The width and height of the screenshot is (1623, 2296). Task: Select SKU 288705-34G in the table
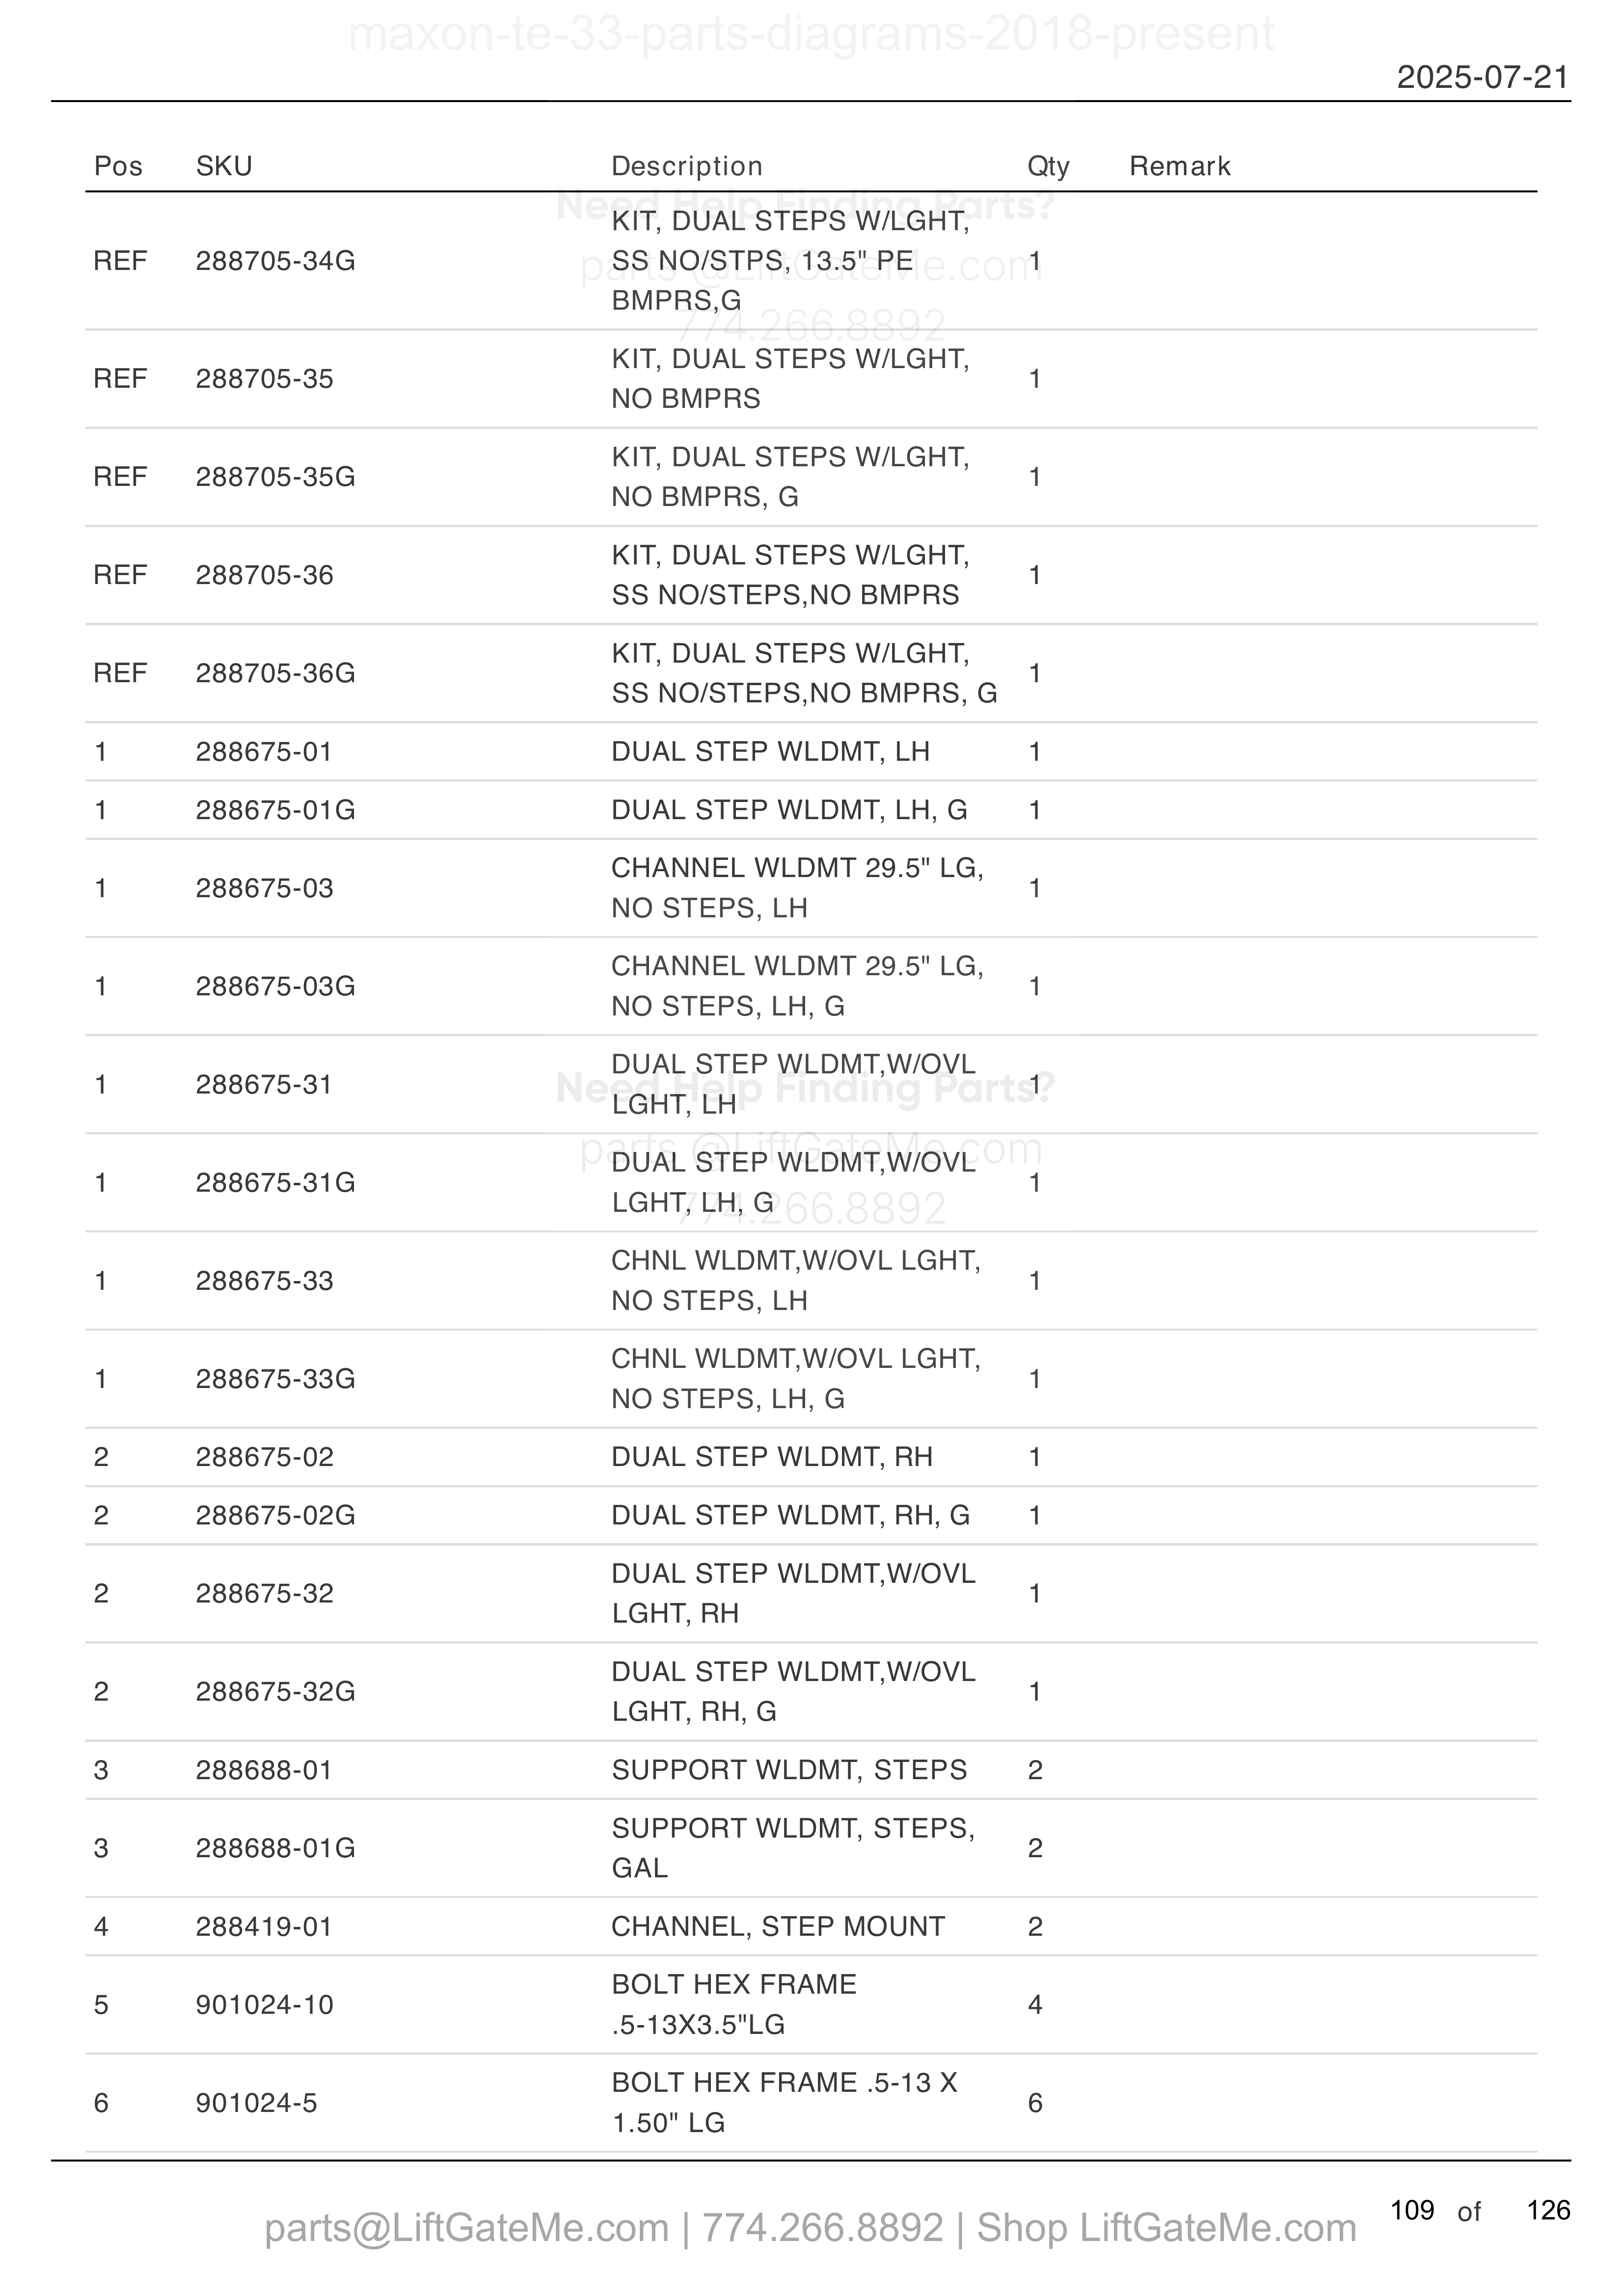tap(275, 261)
